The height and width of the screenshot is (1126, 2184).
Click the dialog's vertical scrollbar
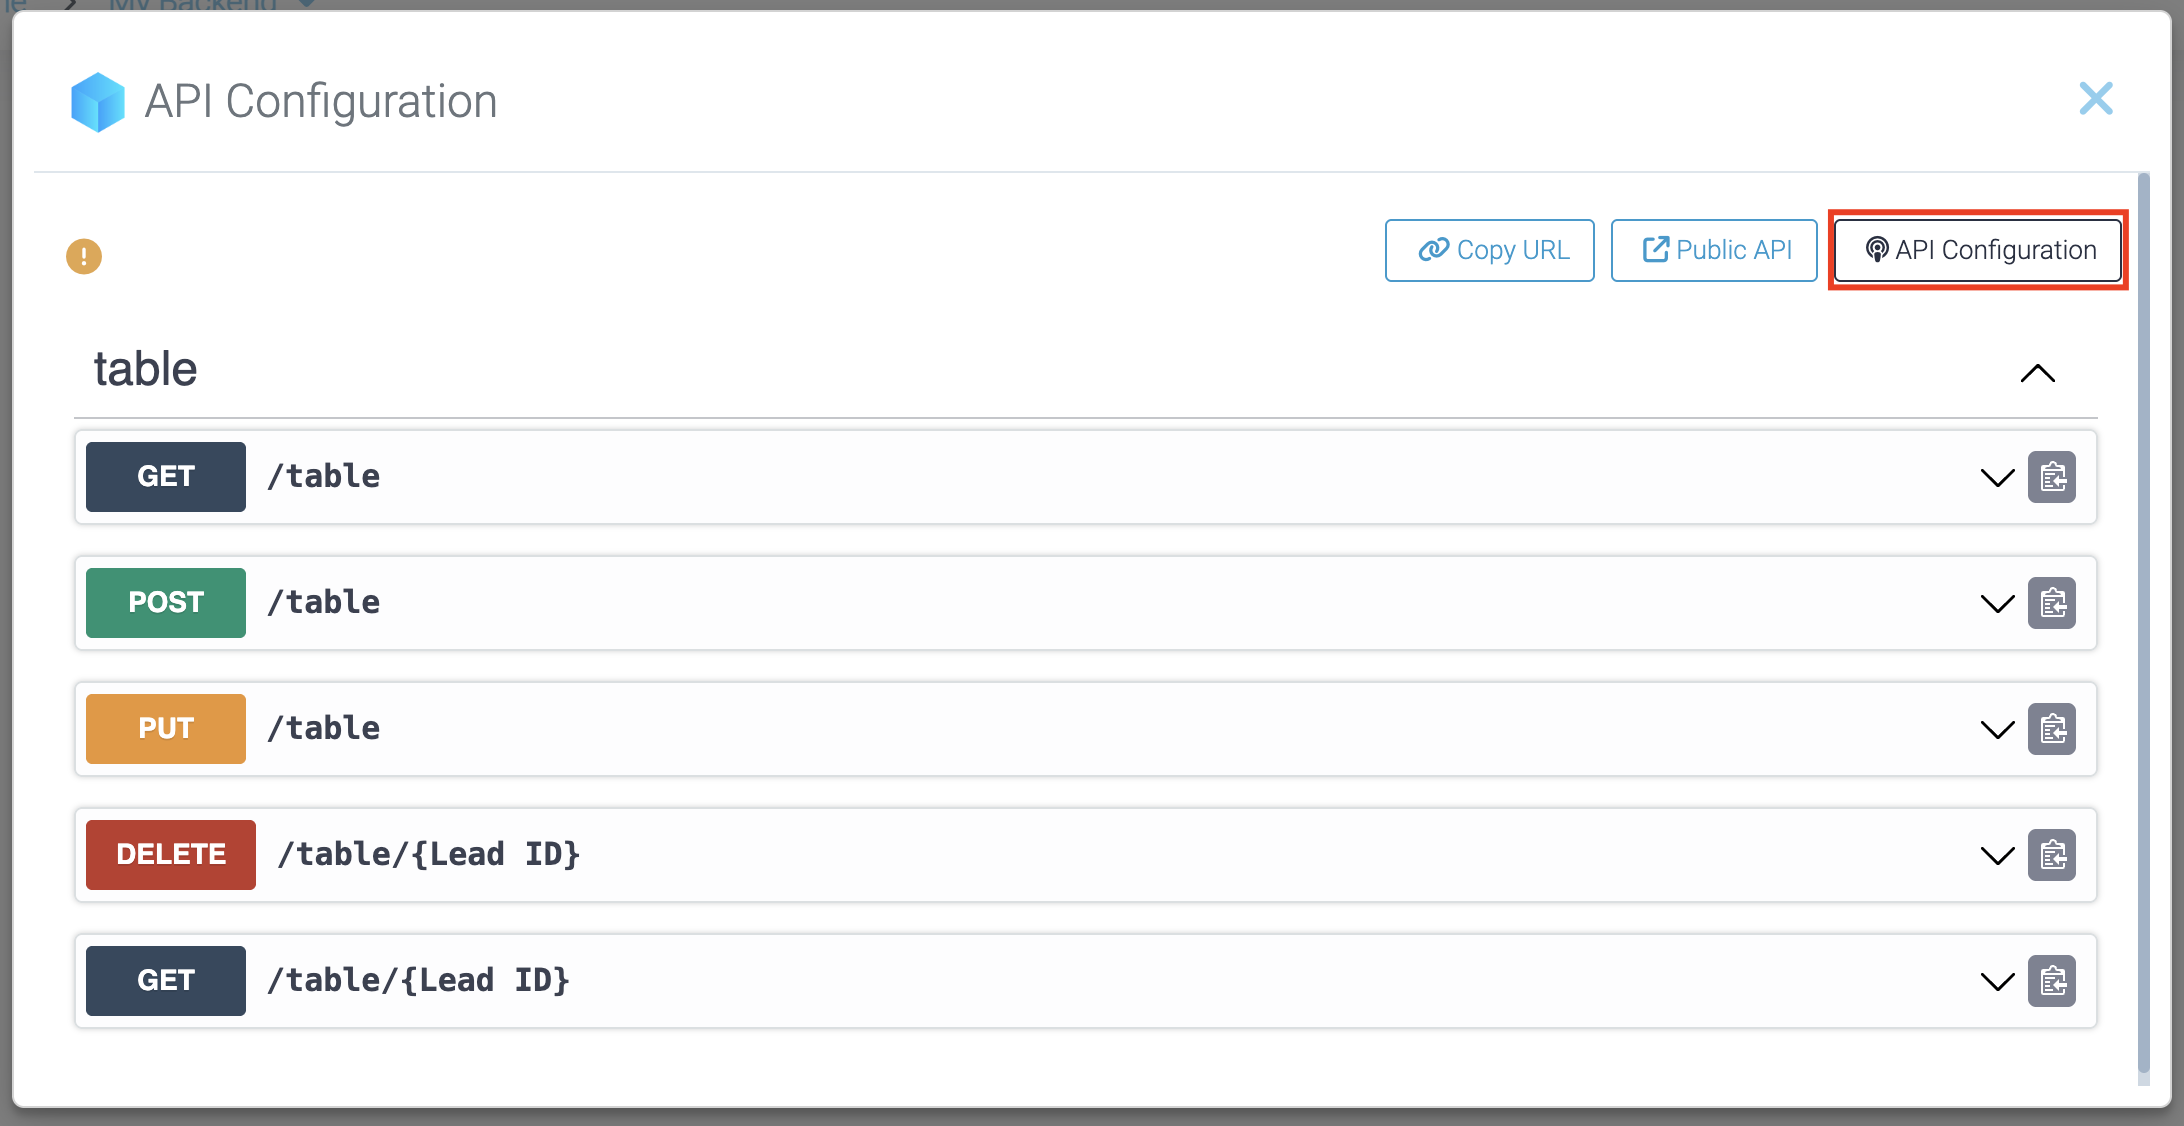(x=2143, y=620)
